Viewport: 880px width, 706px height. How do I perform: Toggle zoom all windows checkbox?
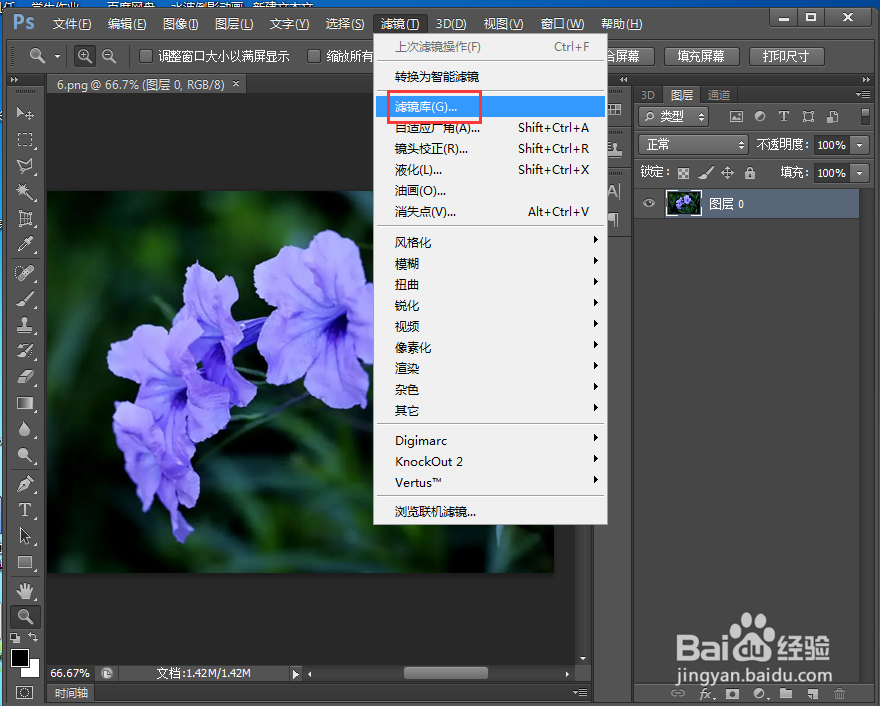pos(314,56)
